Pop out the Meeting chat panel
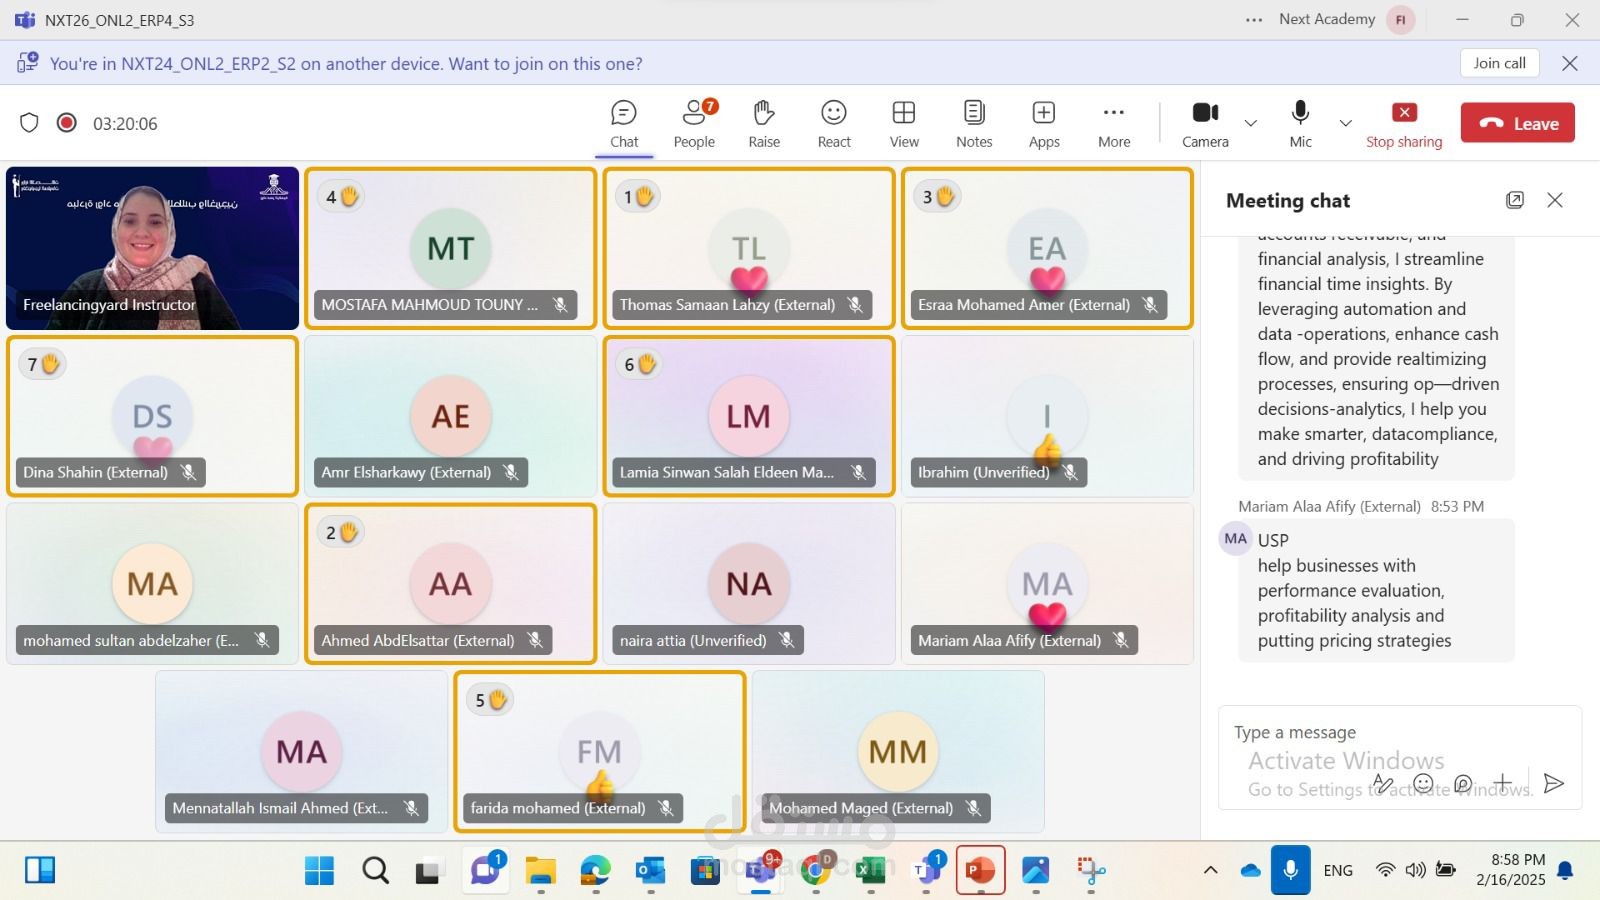 pyautogui.click(x=1515, y=200)
